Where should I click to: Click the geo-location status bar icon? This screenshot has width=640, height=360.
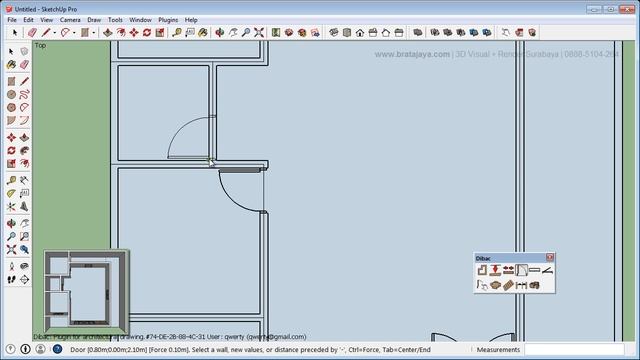click(11, 349)
